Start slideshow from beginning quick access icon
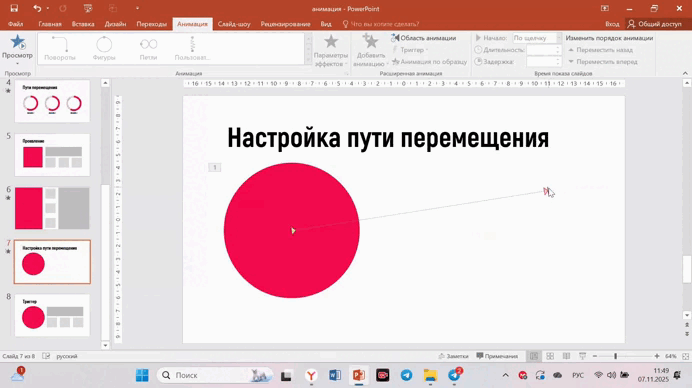The image size is (692, 388). [88, 8]
